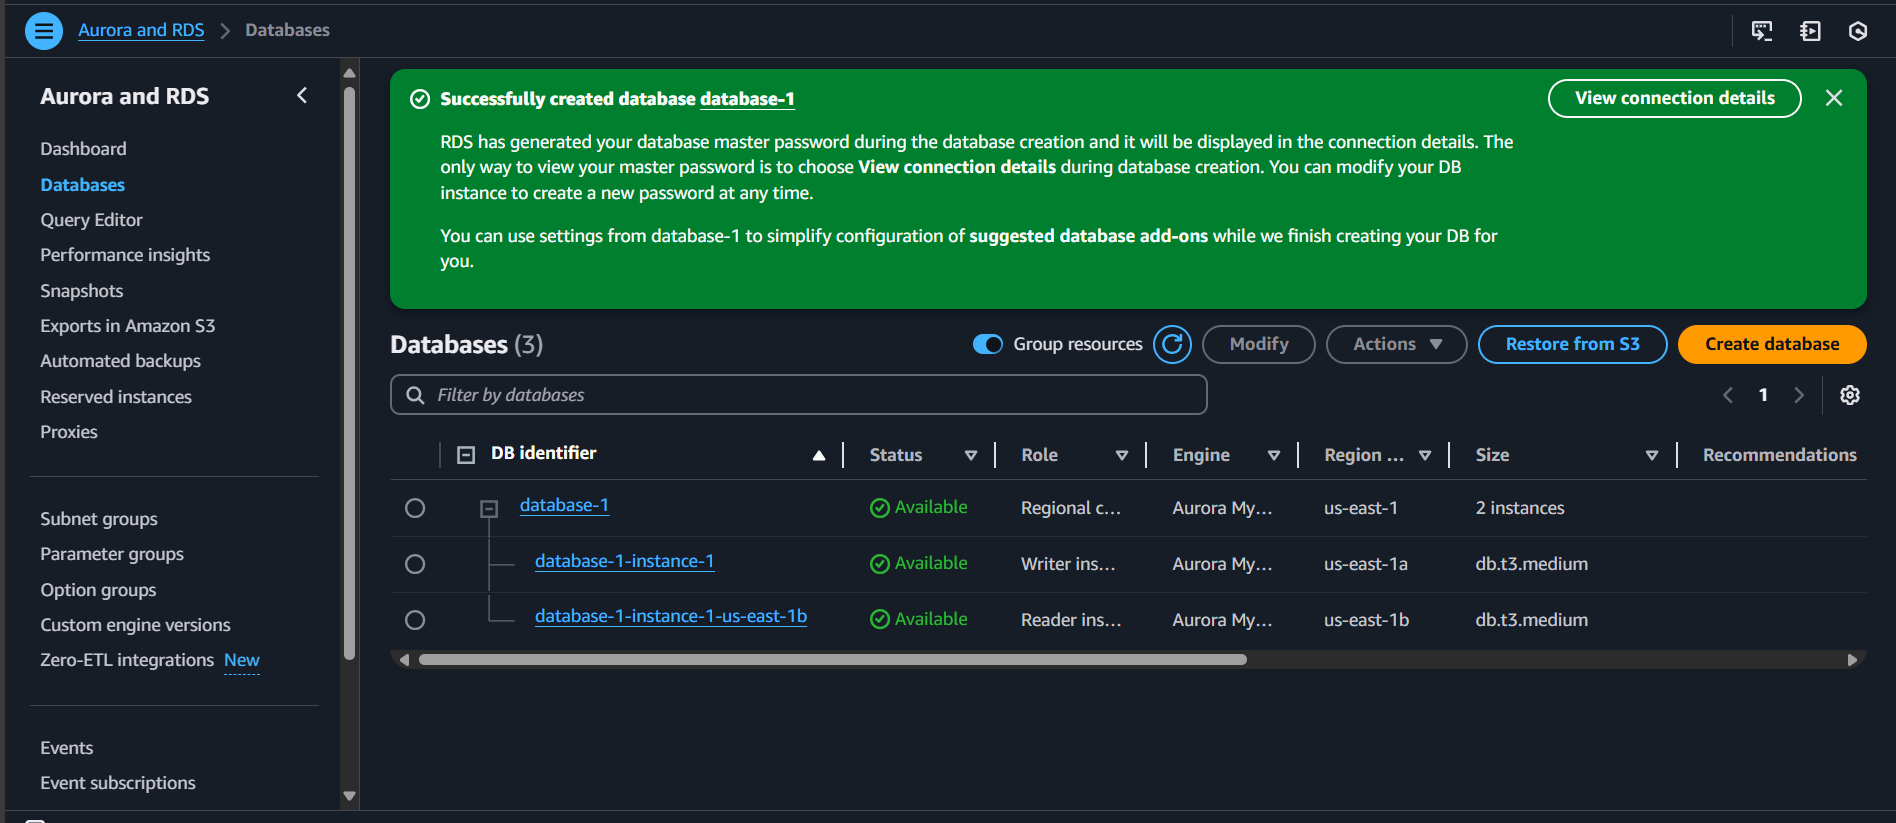
Task: Click the Filter by databases search field
Action: [x=799, y=395]
